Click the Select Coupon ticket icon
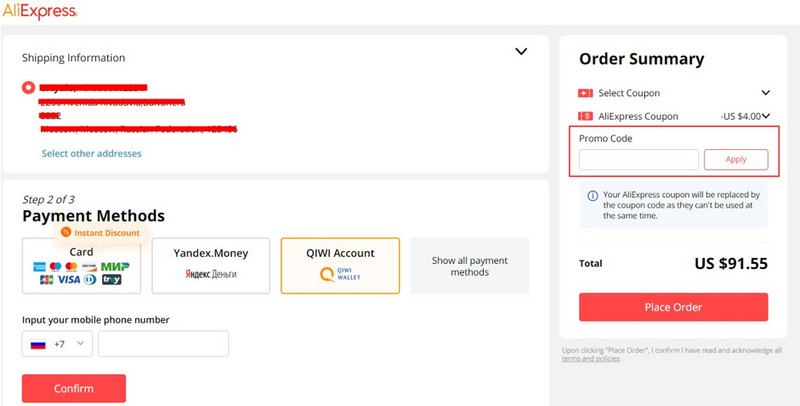This screenshot has height=406, width=800. pyautogui.click(x=586, y=93)
